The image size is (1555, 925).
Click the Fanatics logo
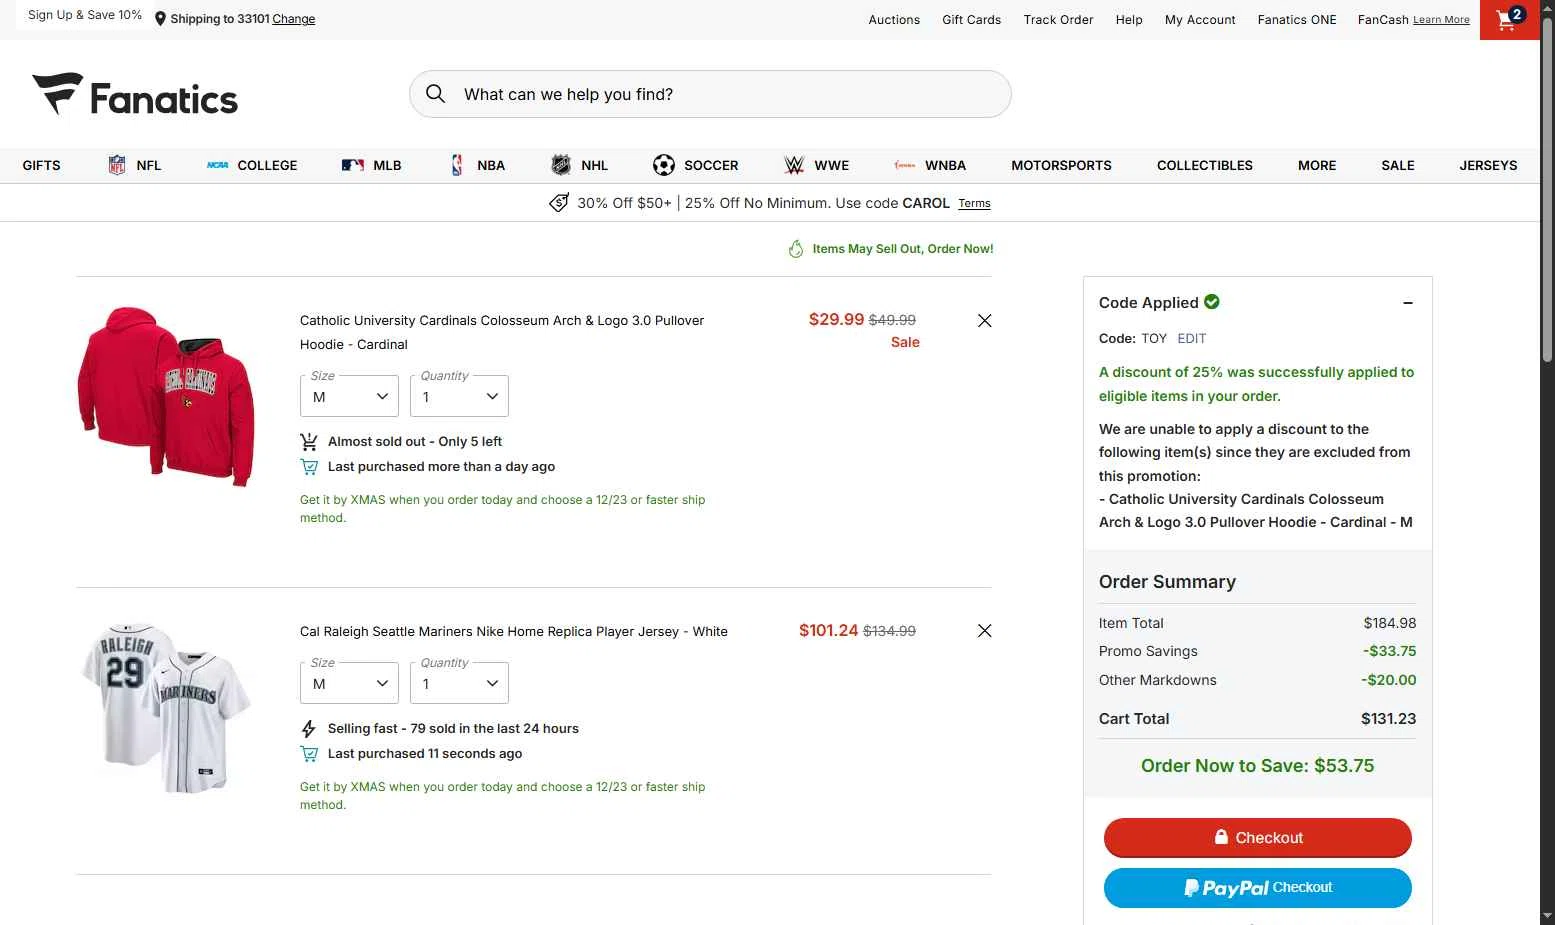135,95
